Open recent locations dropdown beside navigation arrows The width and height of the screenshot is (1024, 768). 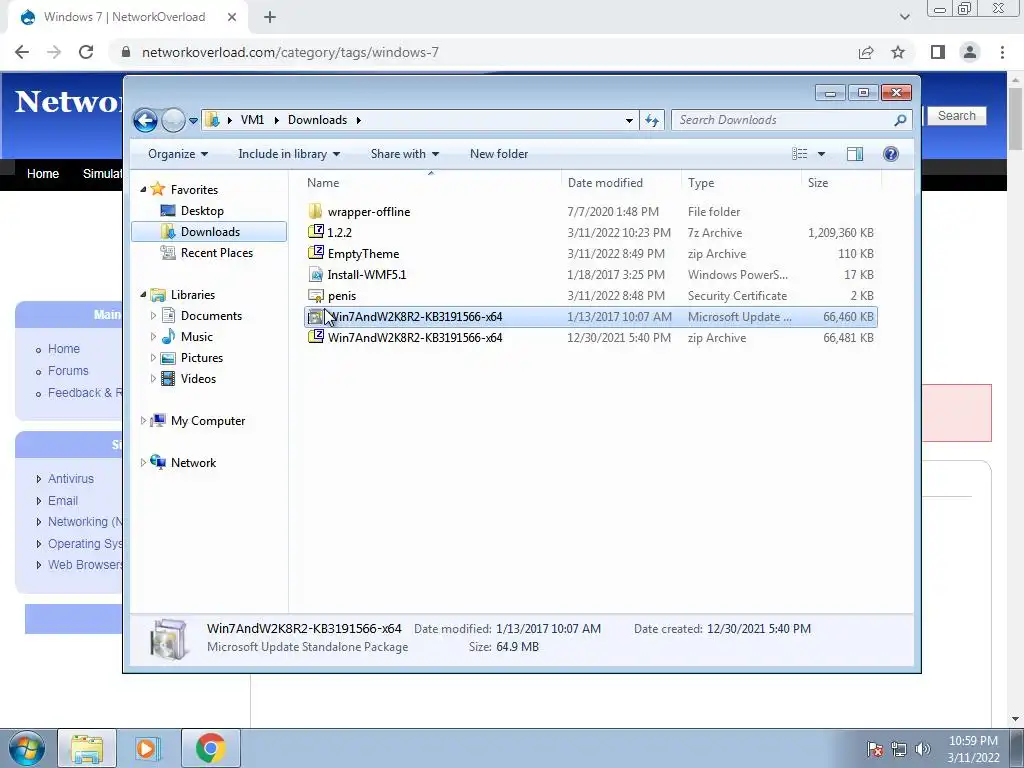tap(193, 121)
